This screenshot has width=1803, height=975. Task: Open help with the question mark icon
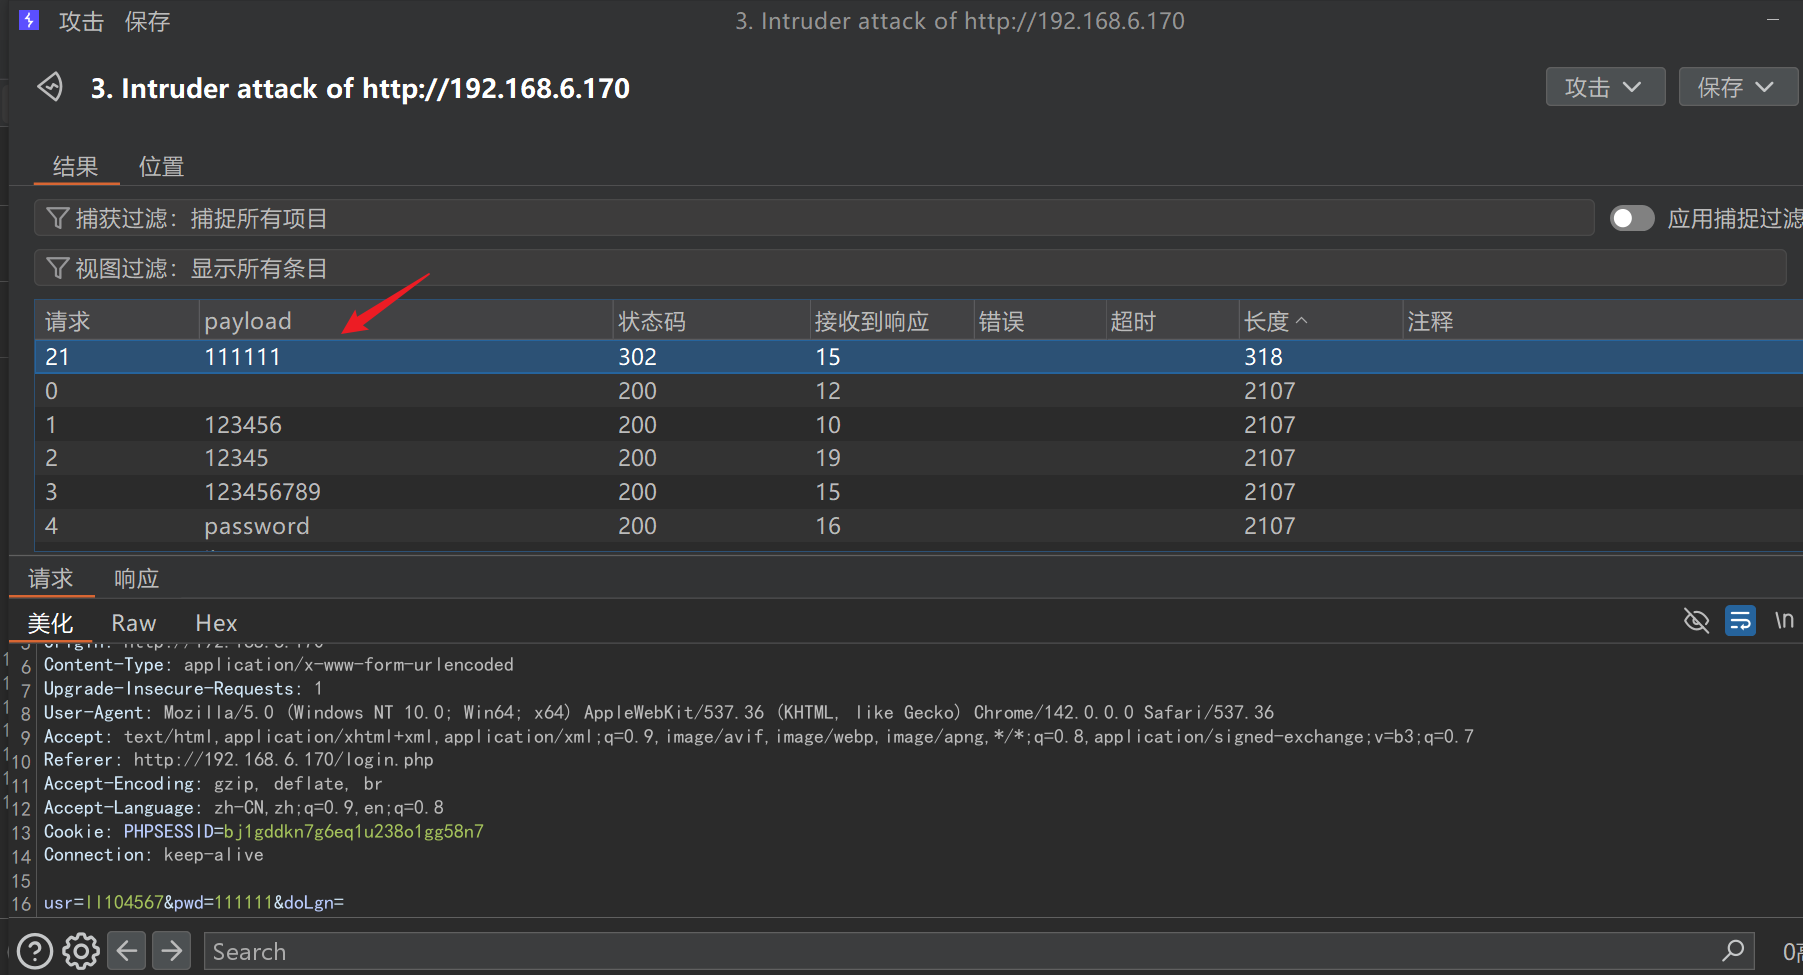[x=35, y=951]
